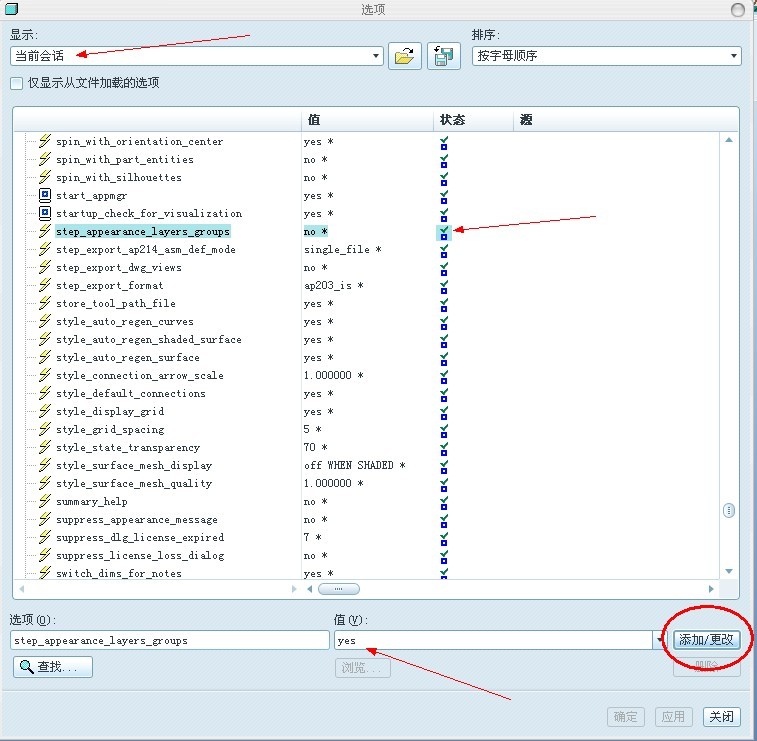
Task: Click the 选项 input field with step_appearance_layers_groups
Action: (169, 641)
